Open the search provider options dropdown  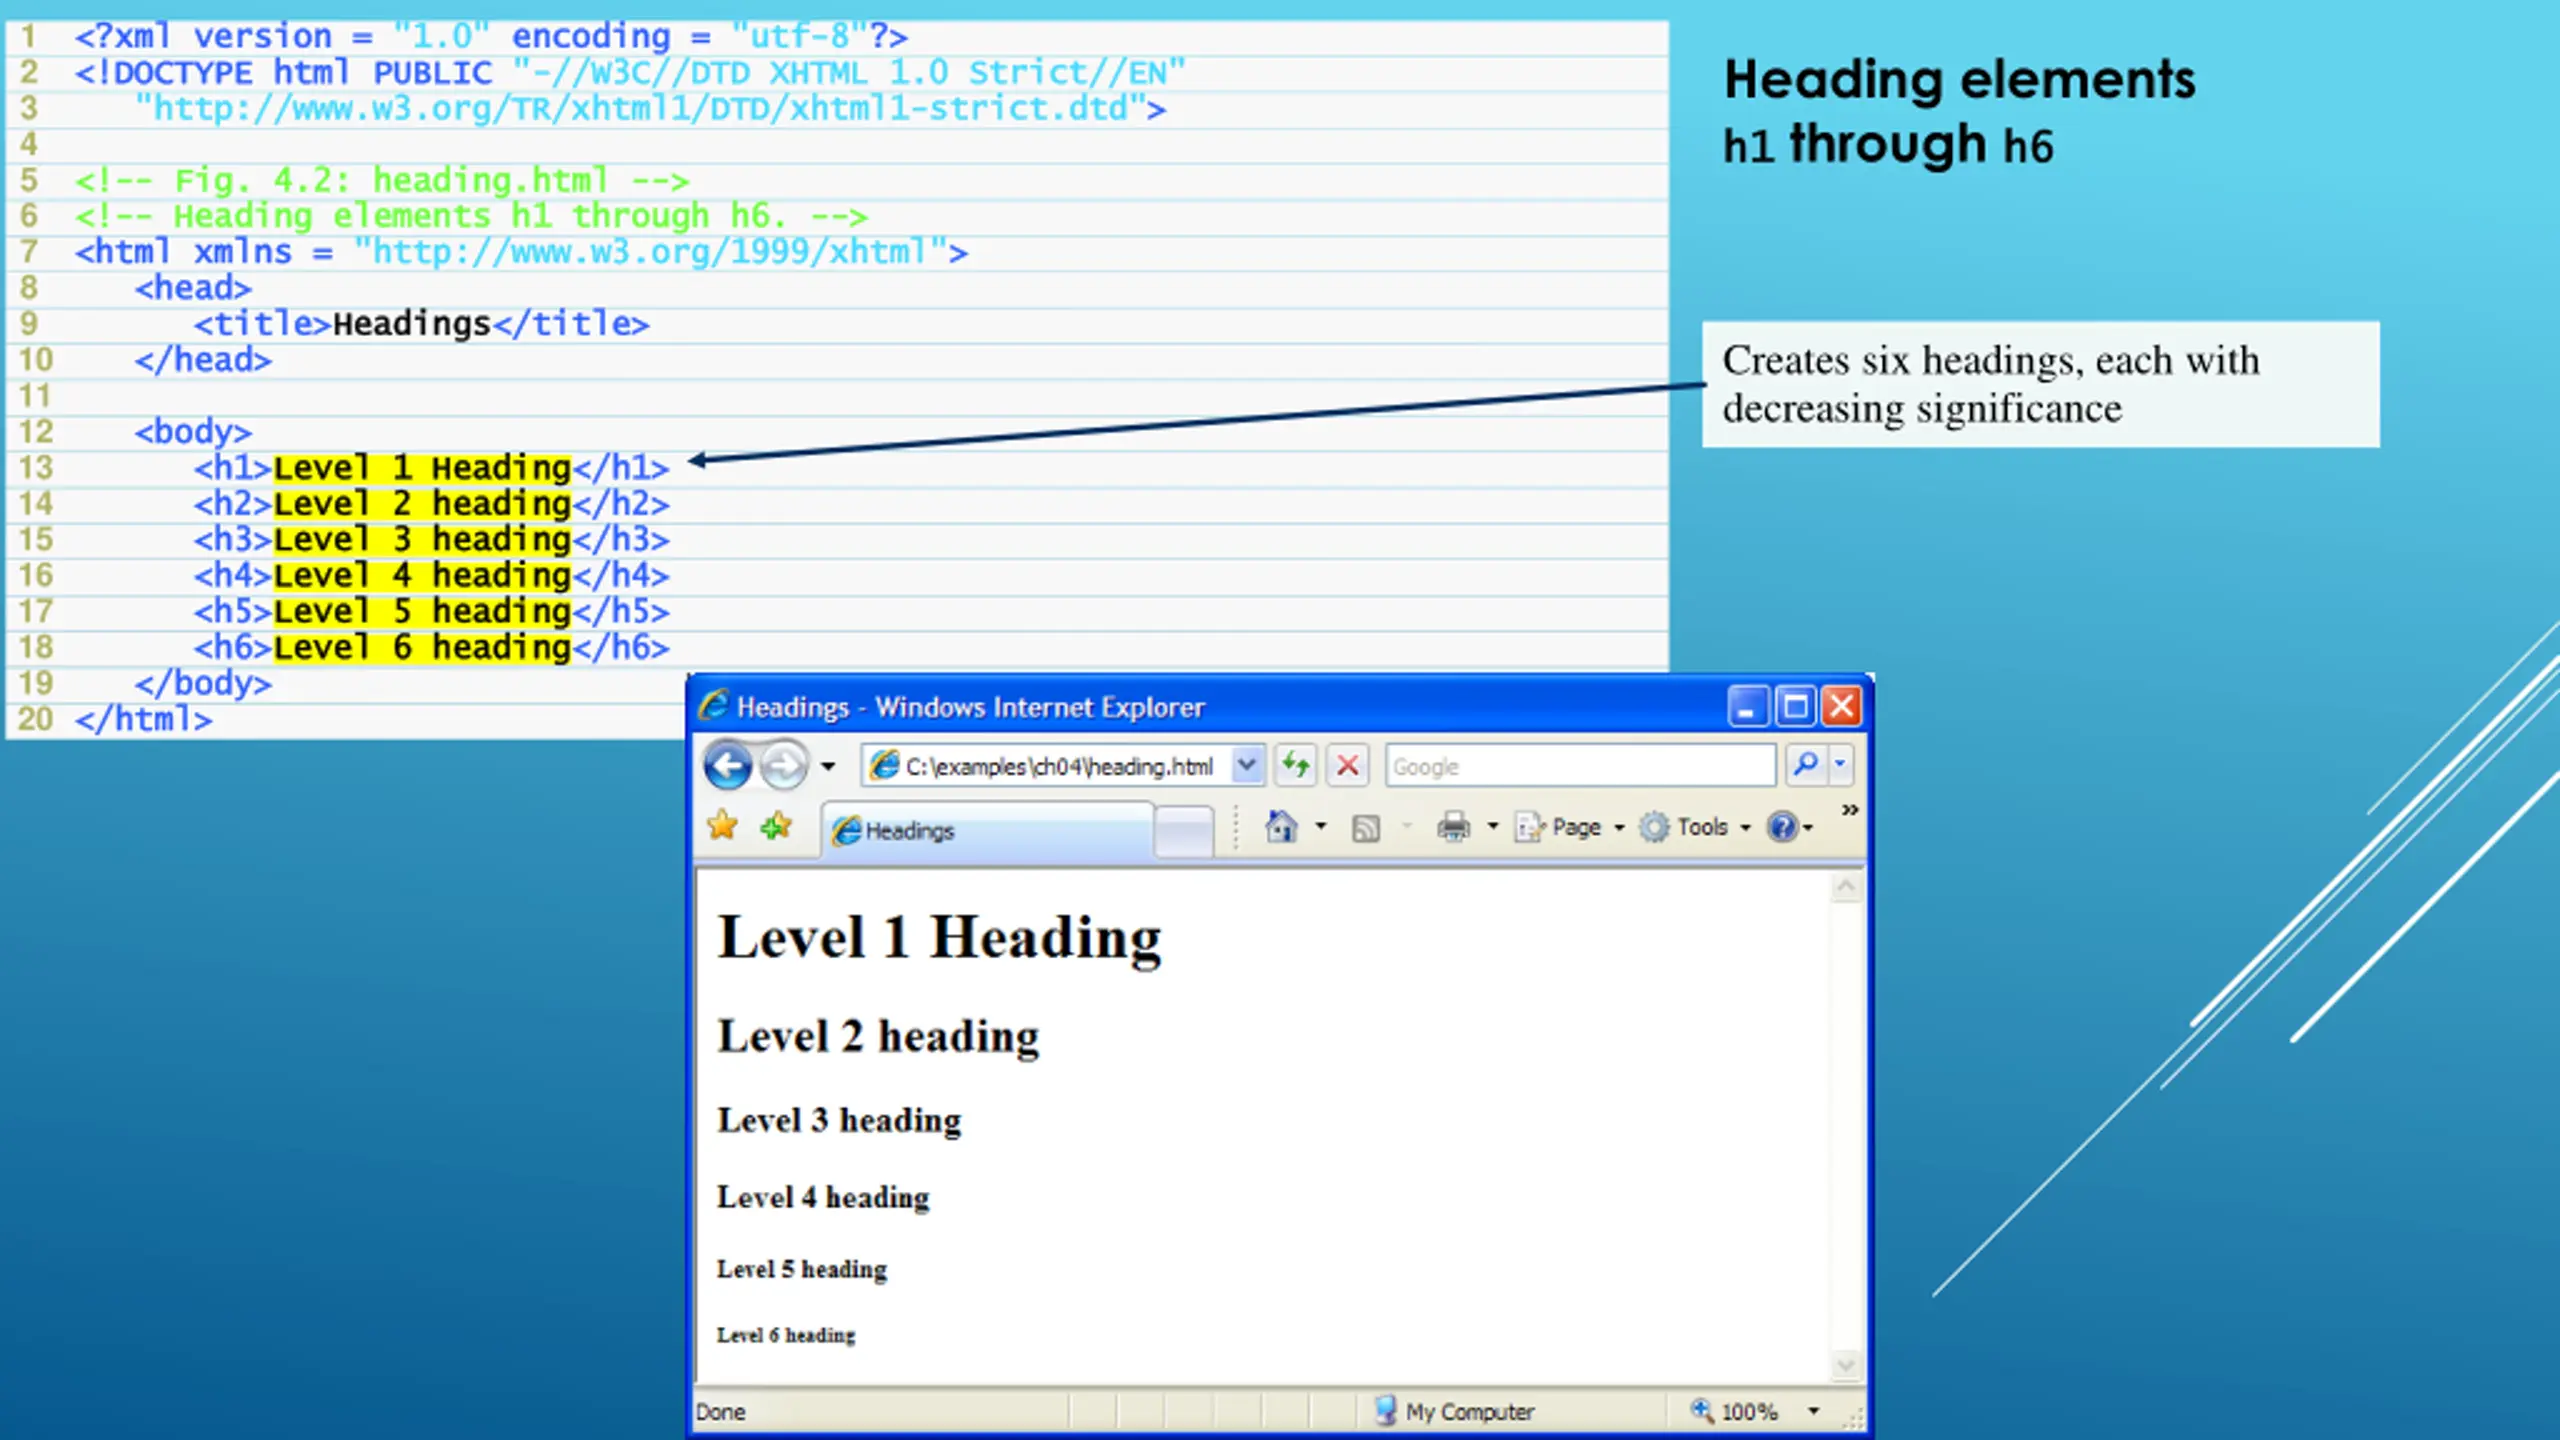coord(1840,766)
